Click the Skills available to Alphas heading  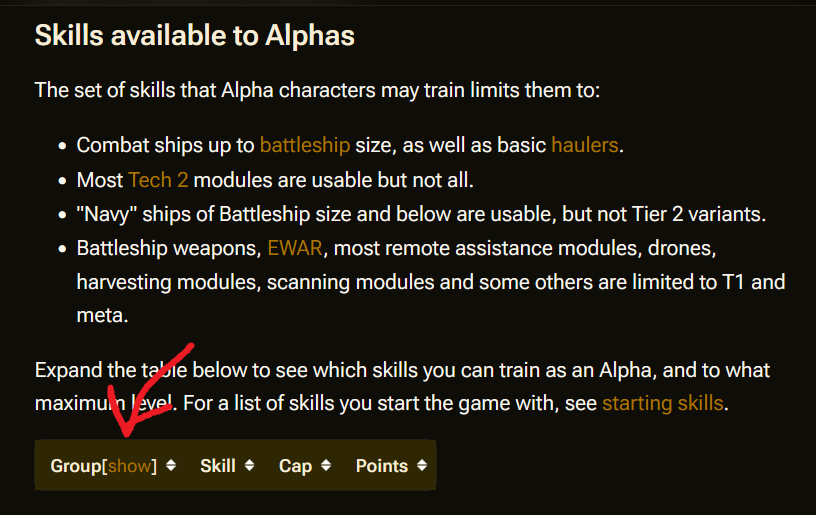tap(195, 36)
